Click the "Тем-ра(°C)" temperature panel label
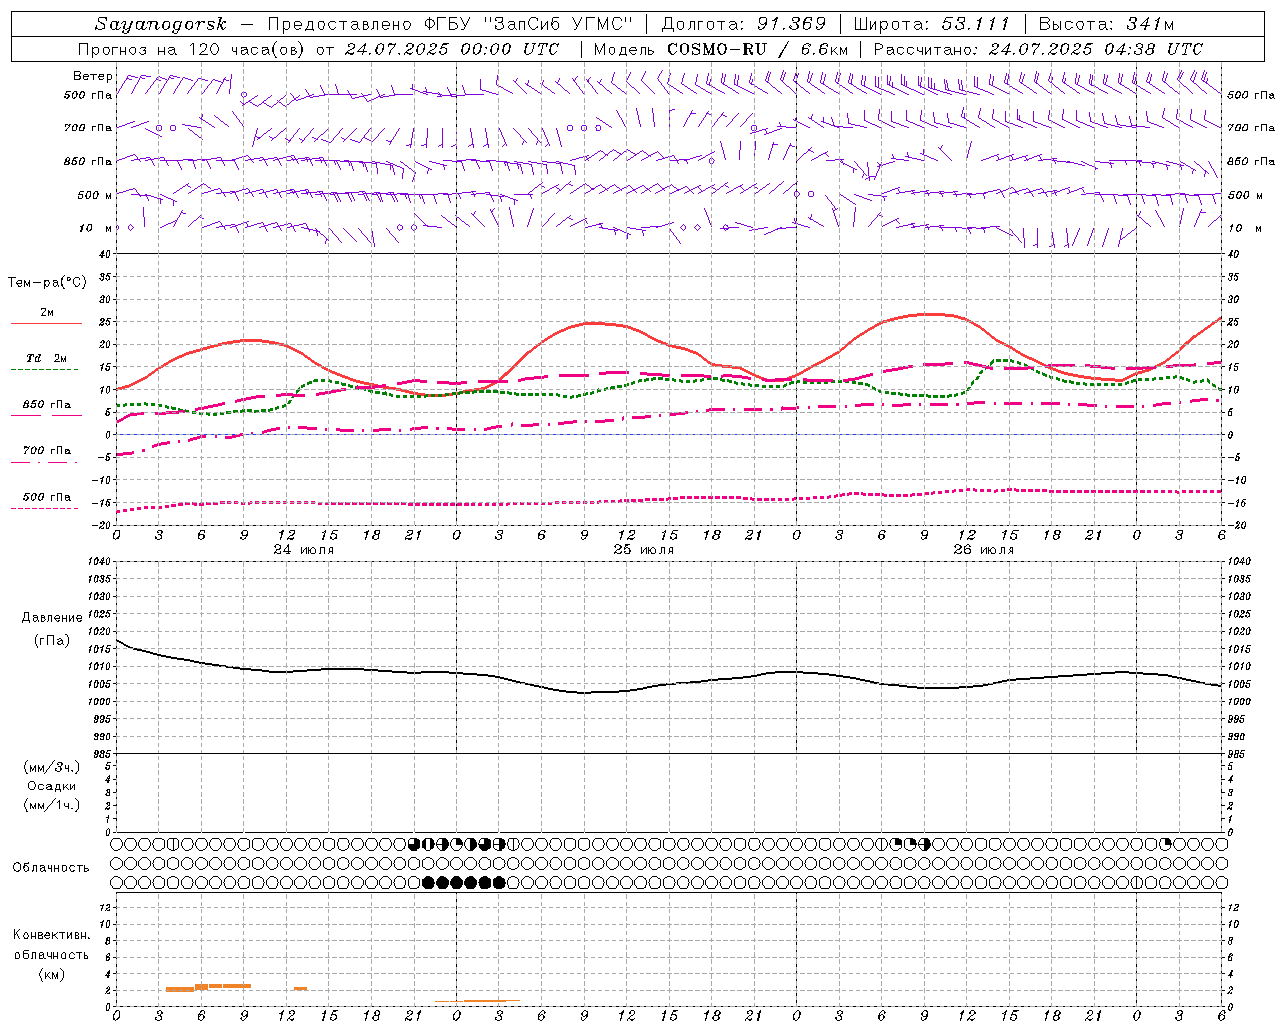Image resolution: width=1280 pixels, height=1024 pixels. pyautogui.click(x=47, y=283)
